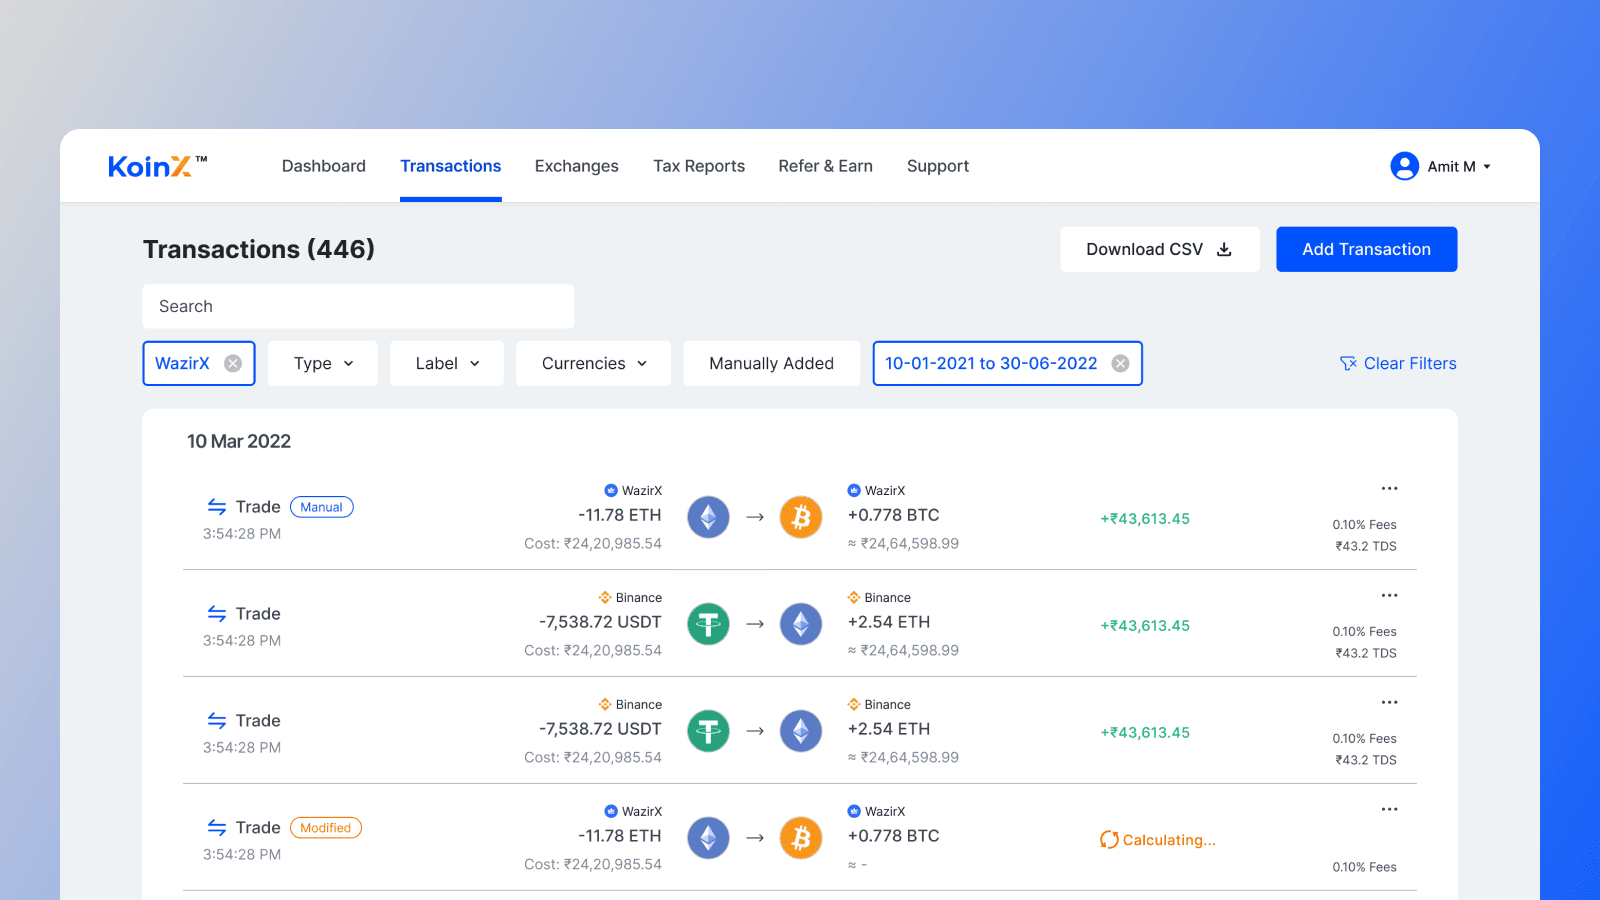Click the filter-clear icon beside Clear Filters
The width and height of the screenshot is (1600, 900).
(1348, 363)
